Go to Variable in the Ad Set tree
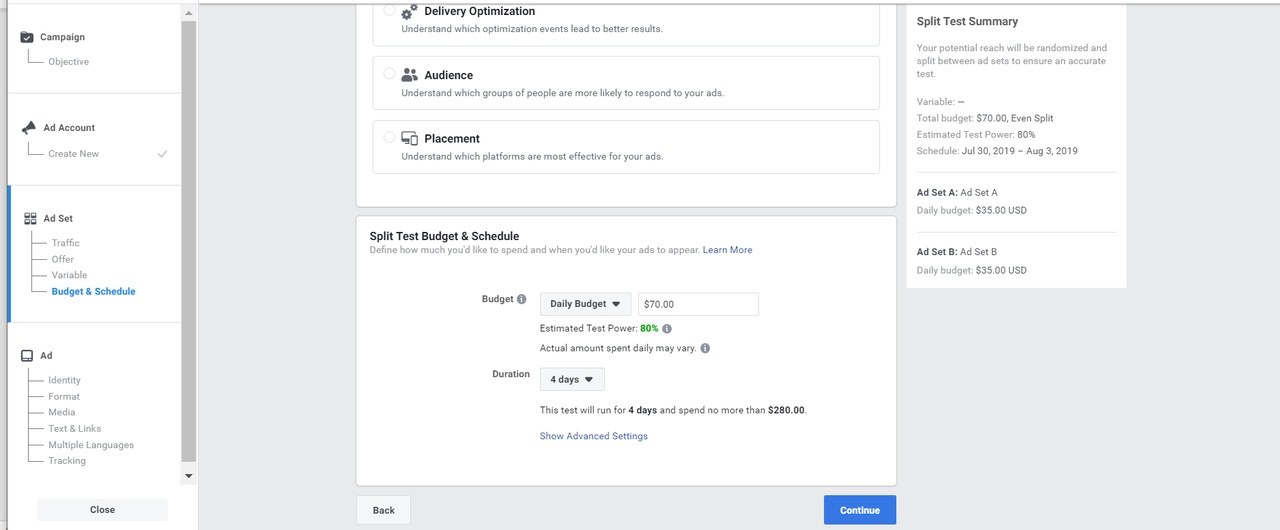Viewport: 1280px width, 530px height. [x=69, y=275]
